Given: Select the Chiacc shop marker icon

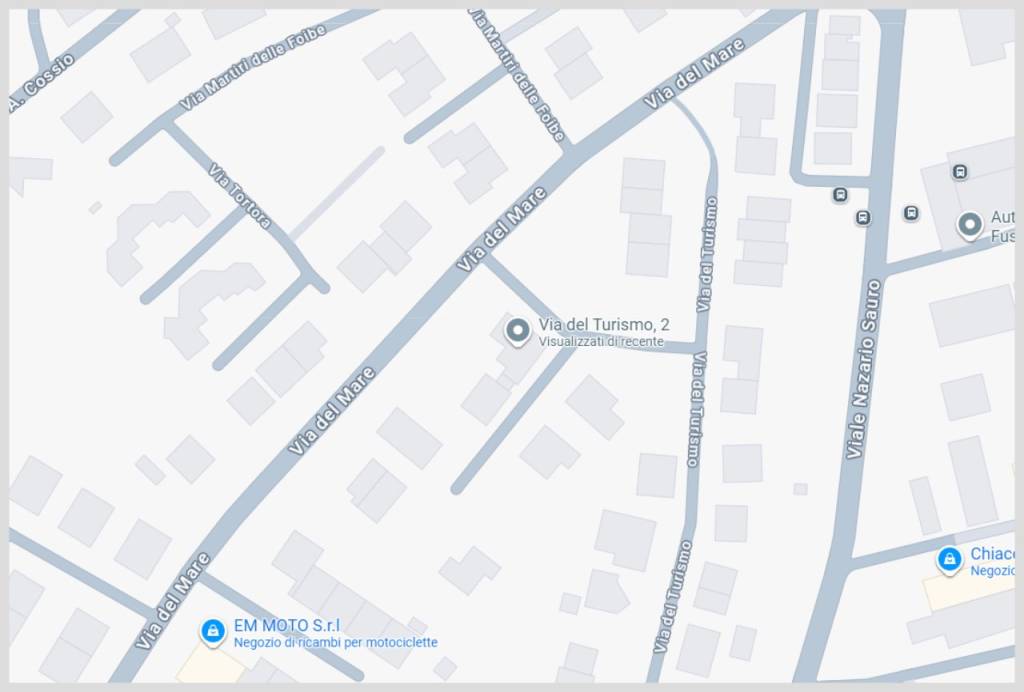Looking at the screenshot, I should [x=950, y=560].
